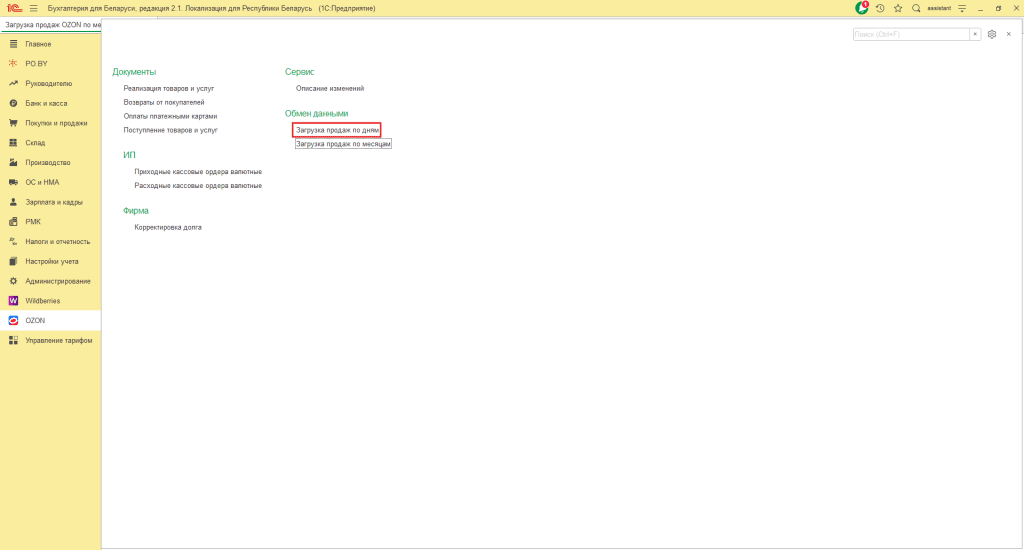The width and height of the screenshot is (1024, 550).
Task: Select the Налоги и отчетность menu label
Action: coord(57,242)
